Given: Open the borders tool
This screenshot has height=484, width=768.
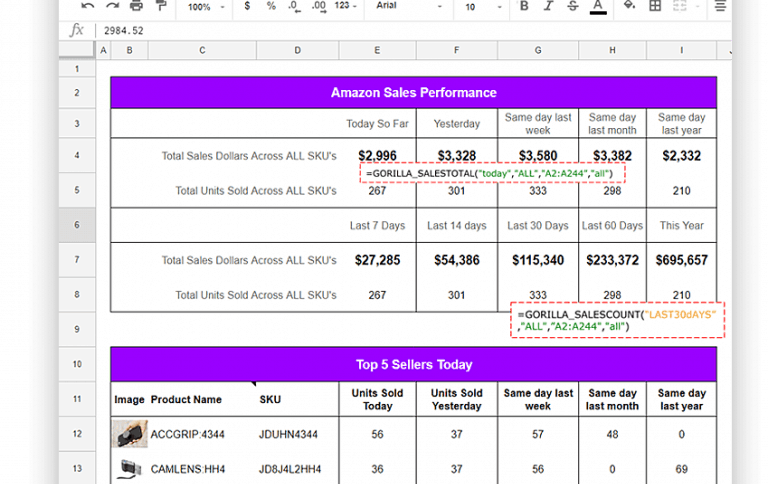Looking at the screenshot, I should click(x=654, y=6).
